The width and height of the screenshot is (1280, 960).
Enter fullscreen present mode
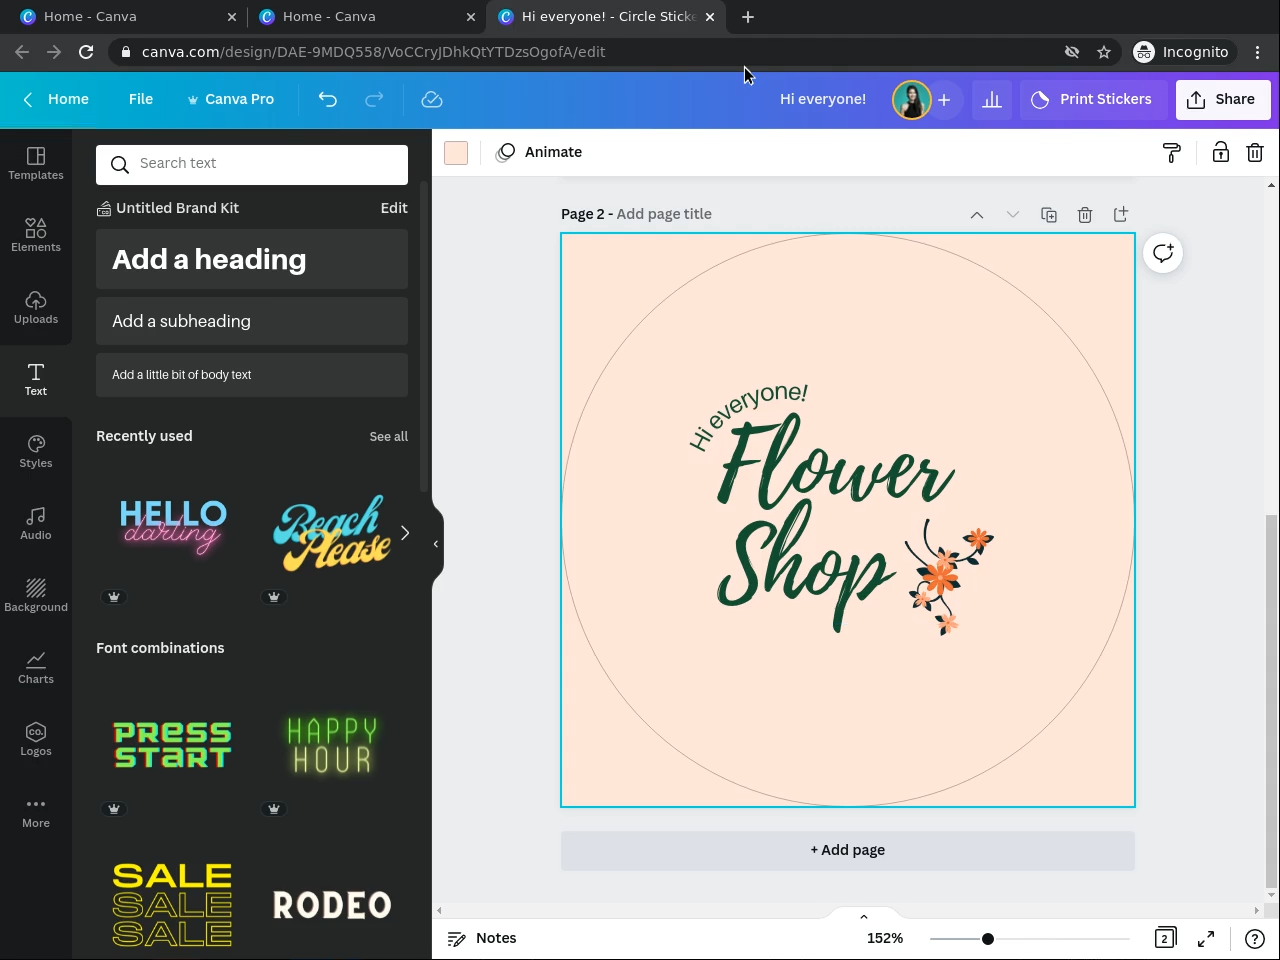[x=1206, y=938]
